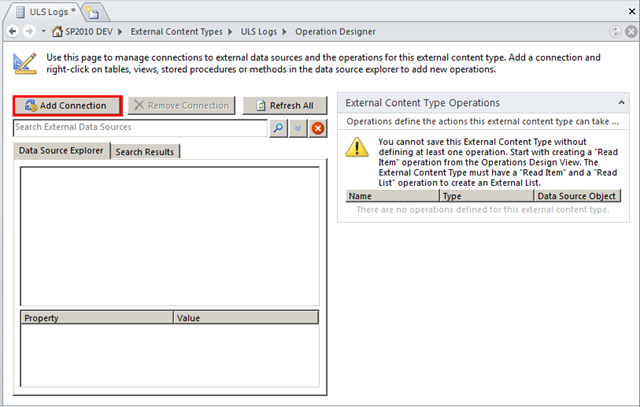Switch to the Search Results tab
The image size is (640, 407).
point(144,152)
